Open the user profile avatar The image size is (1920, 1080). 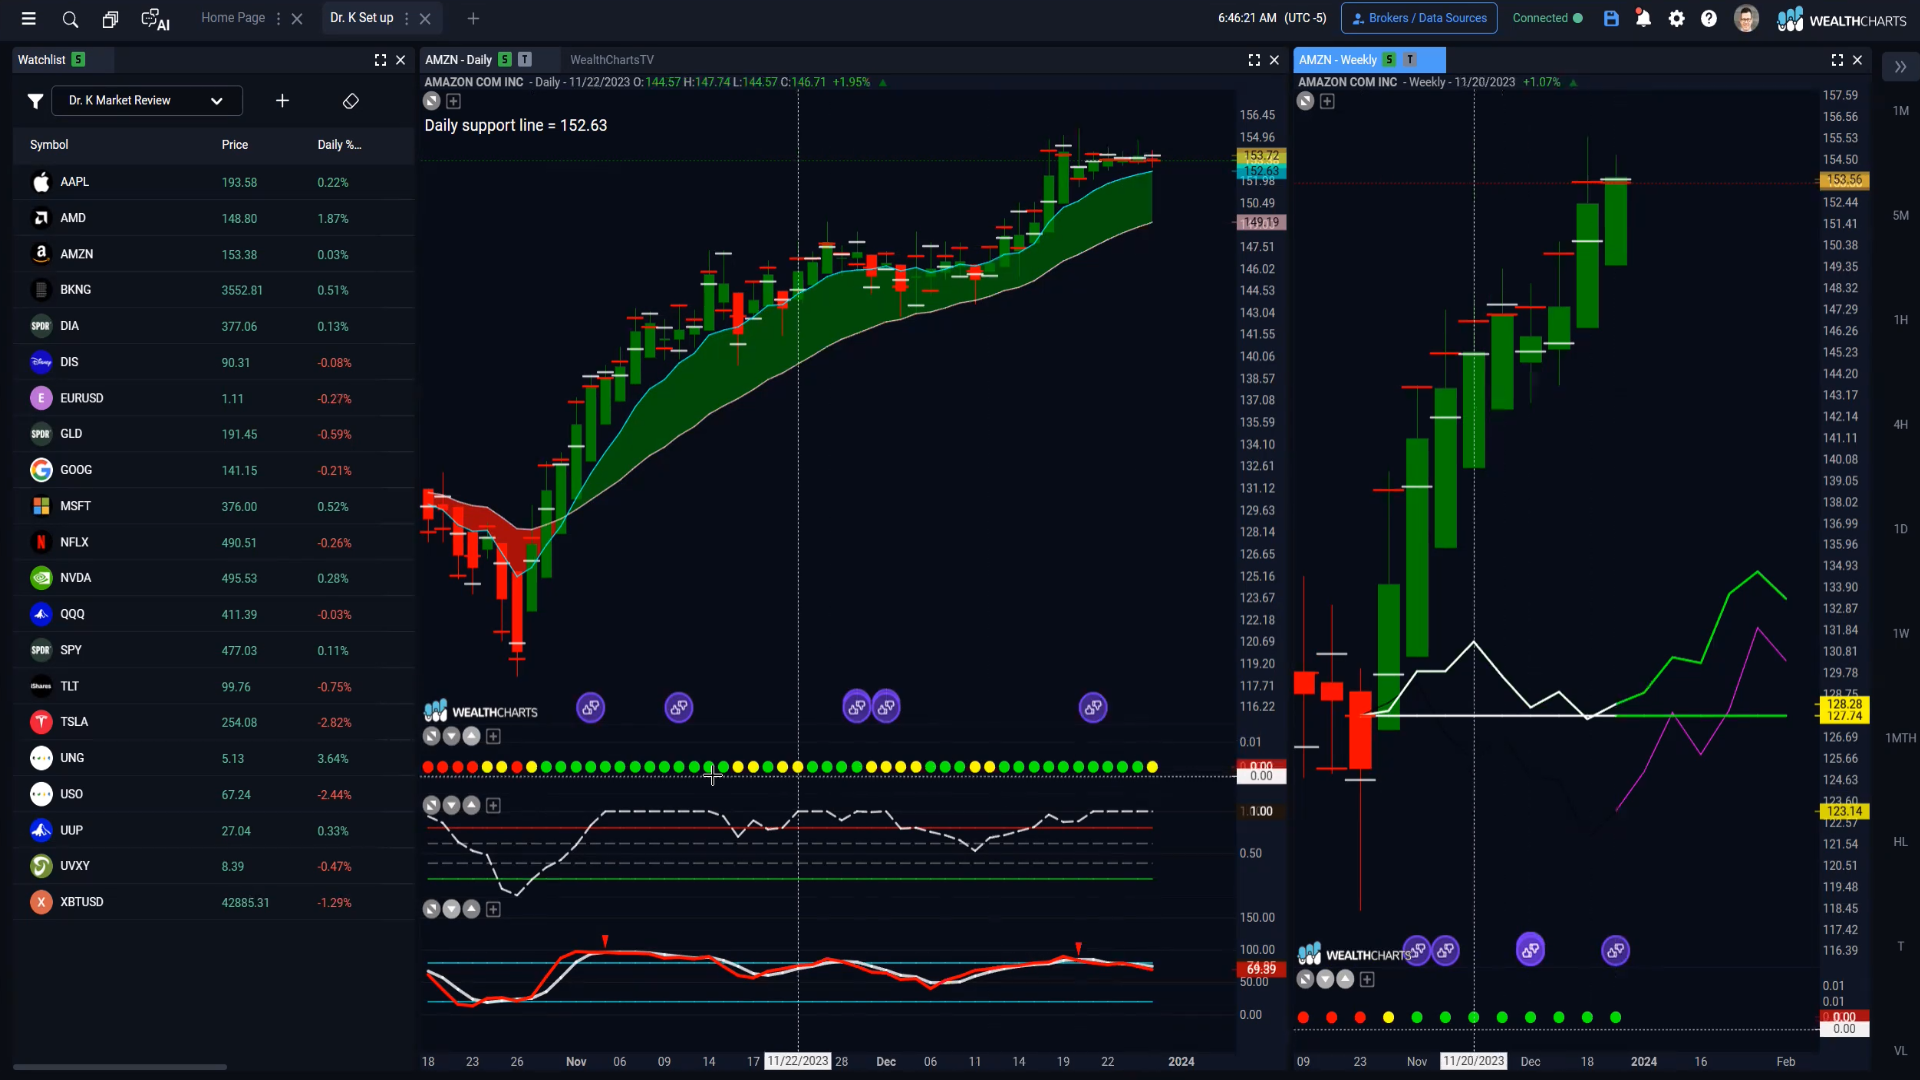(1746, 18)
